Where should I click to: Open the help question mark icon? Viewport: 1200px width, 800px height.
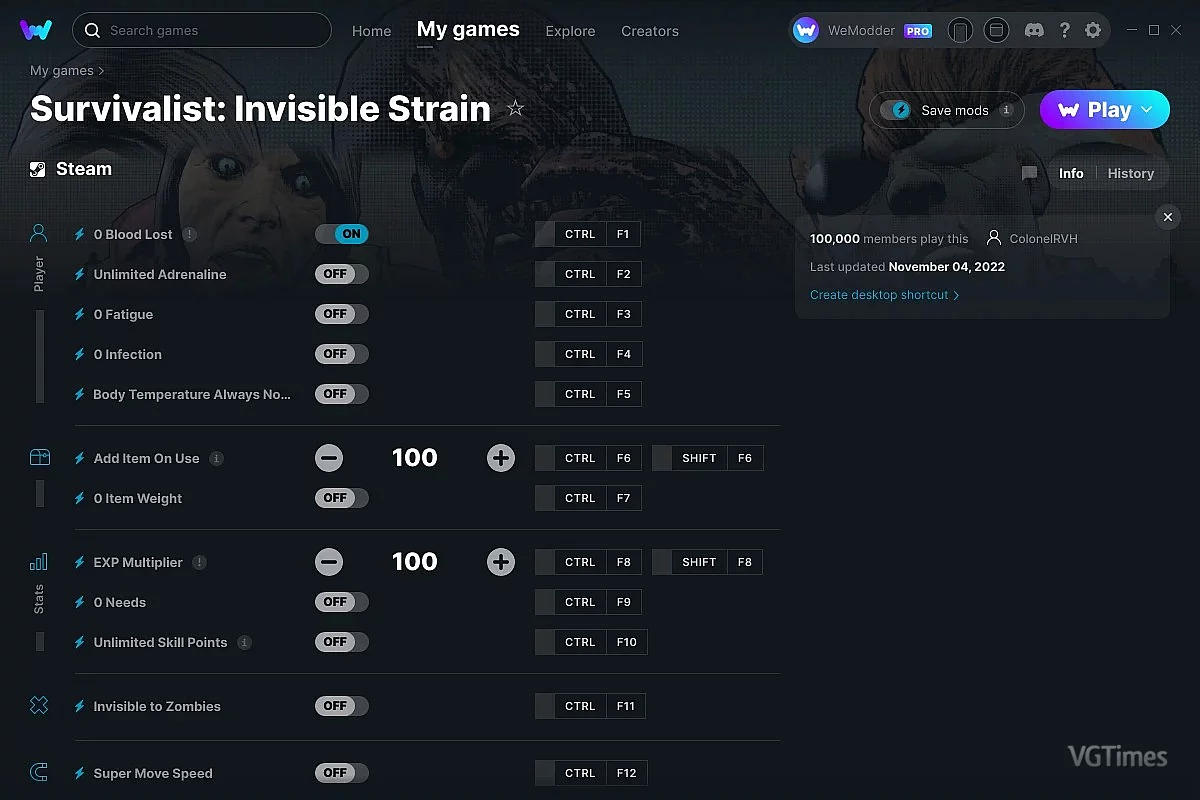tap(1064, 31)
